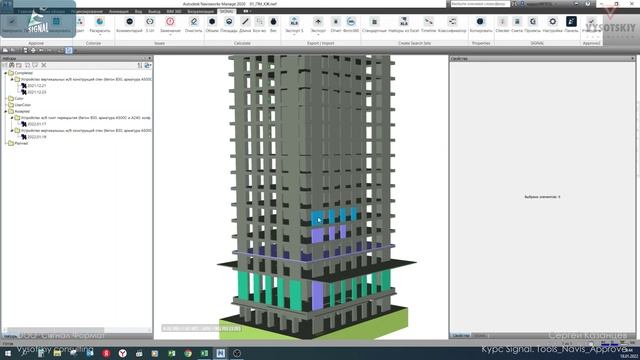Open the dropdown arrow under Замечания

[170, 35]
